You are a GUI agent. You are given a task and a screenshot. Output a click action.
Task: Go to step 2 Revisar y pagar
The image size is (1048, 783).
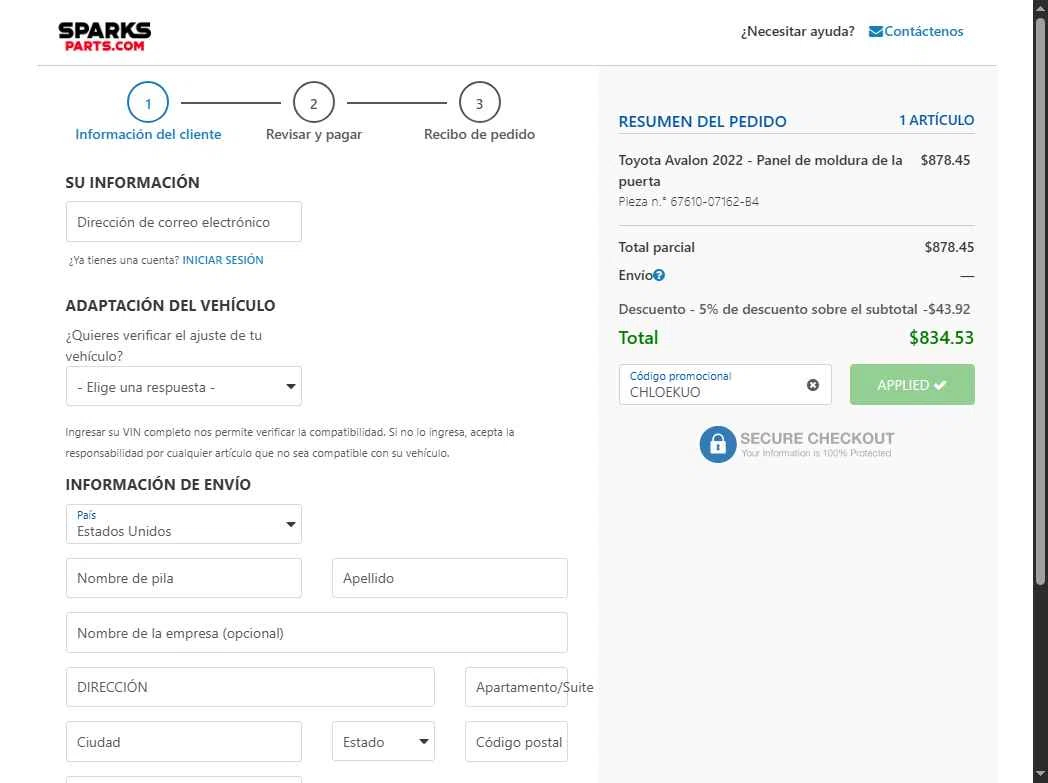point(313,102)
